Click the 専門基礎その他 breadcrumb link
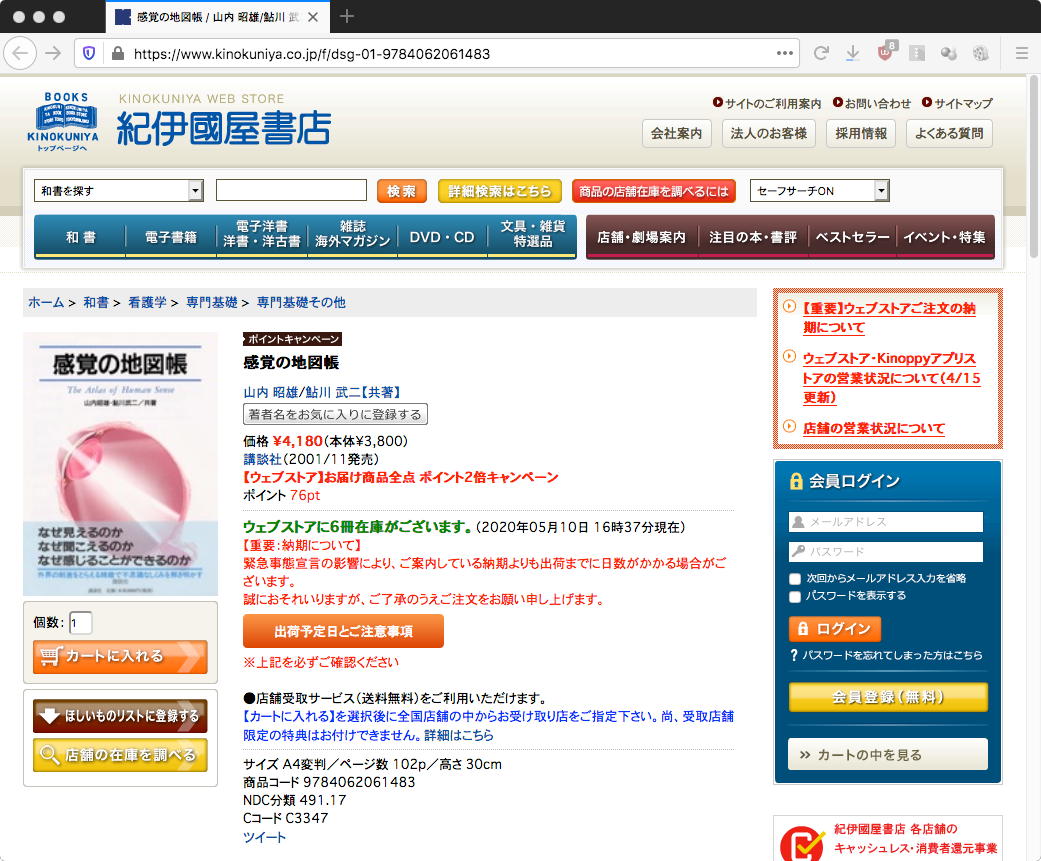The height and width of the screenshot is (861, 1041). (301, 302)
